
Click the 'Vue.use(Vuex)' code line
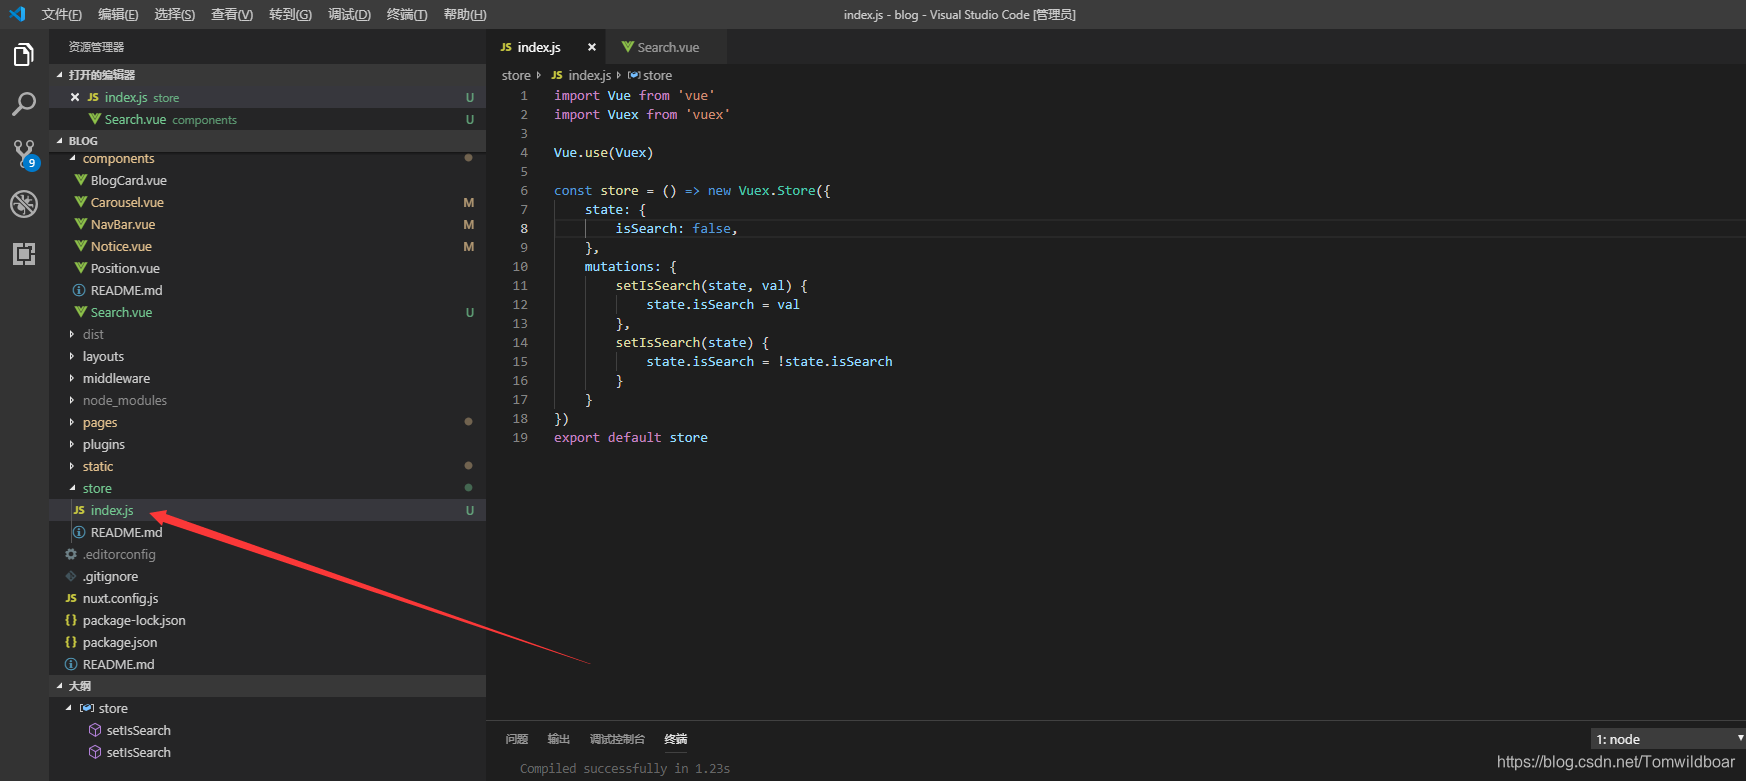(604, 153)
